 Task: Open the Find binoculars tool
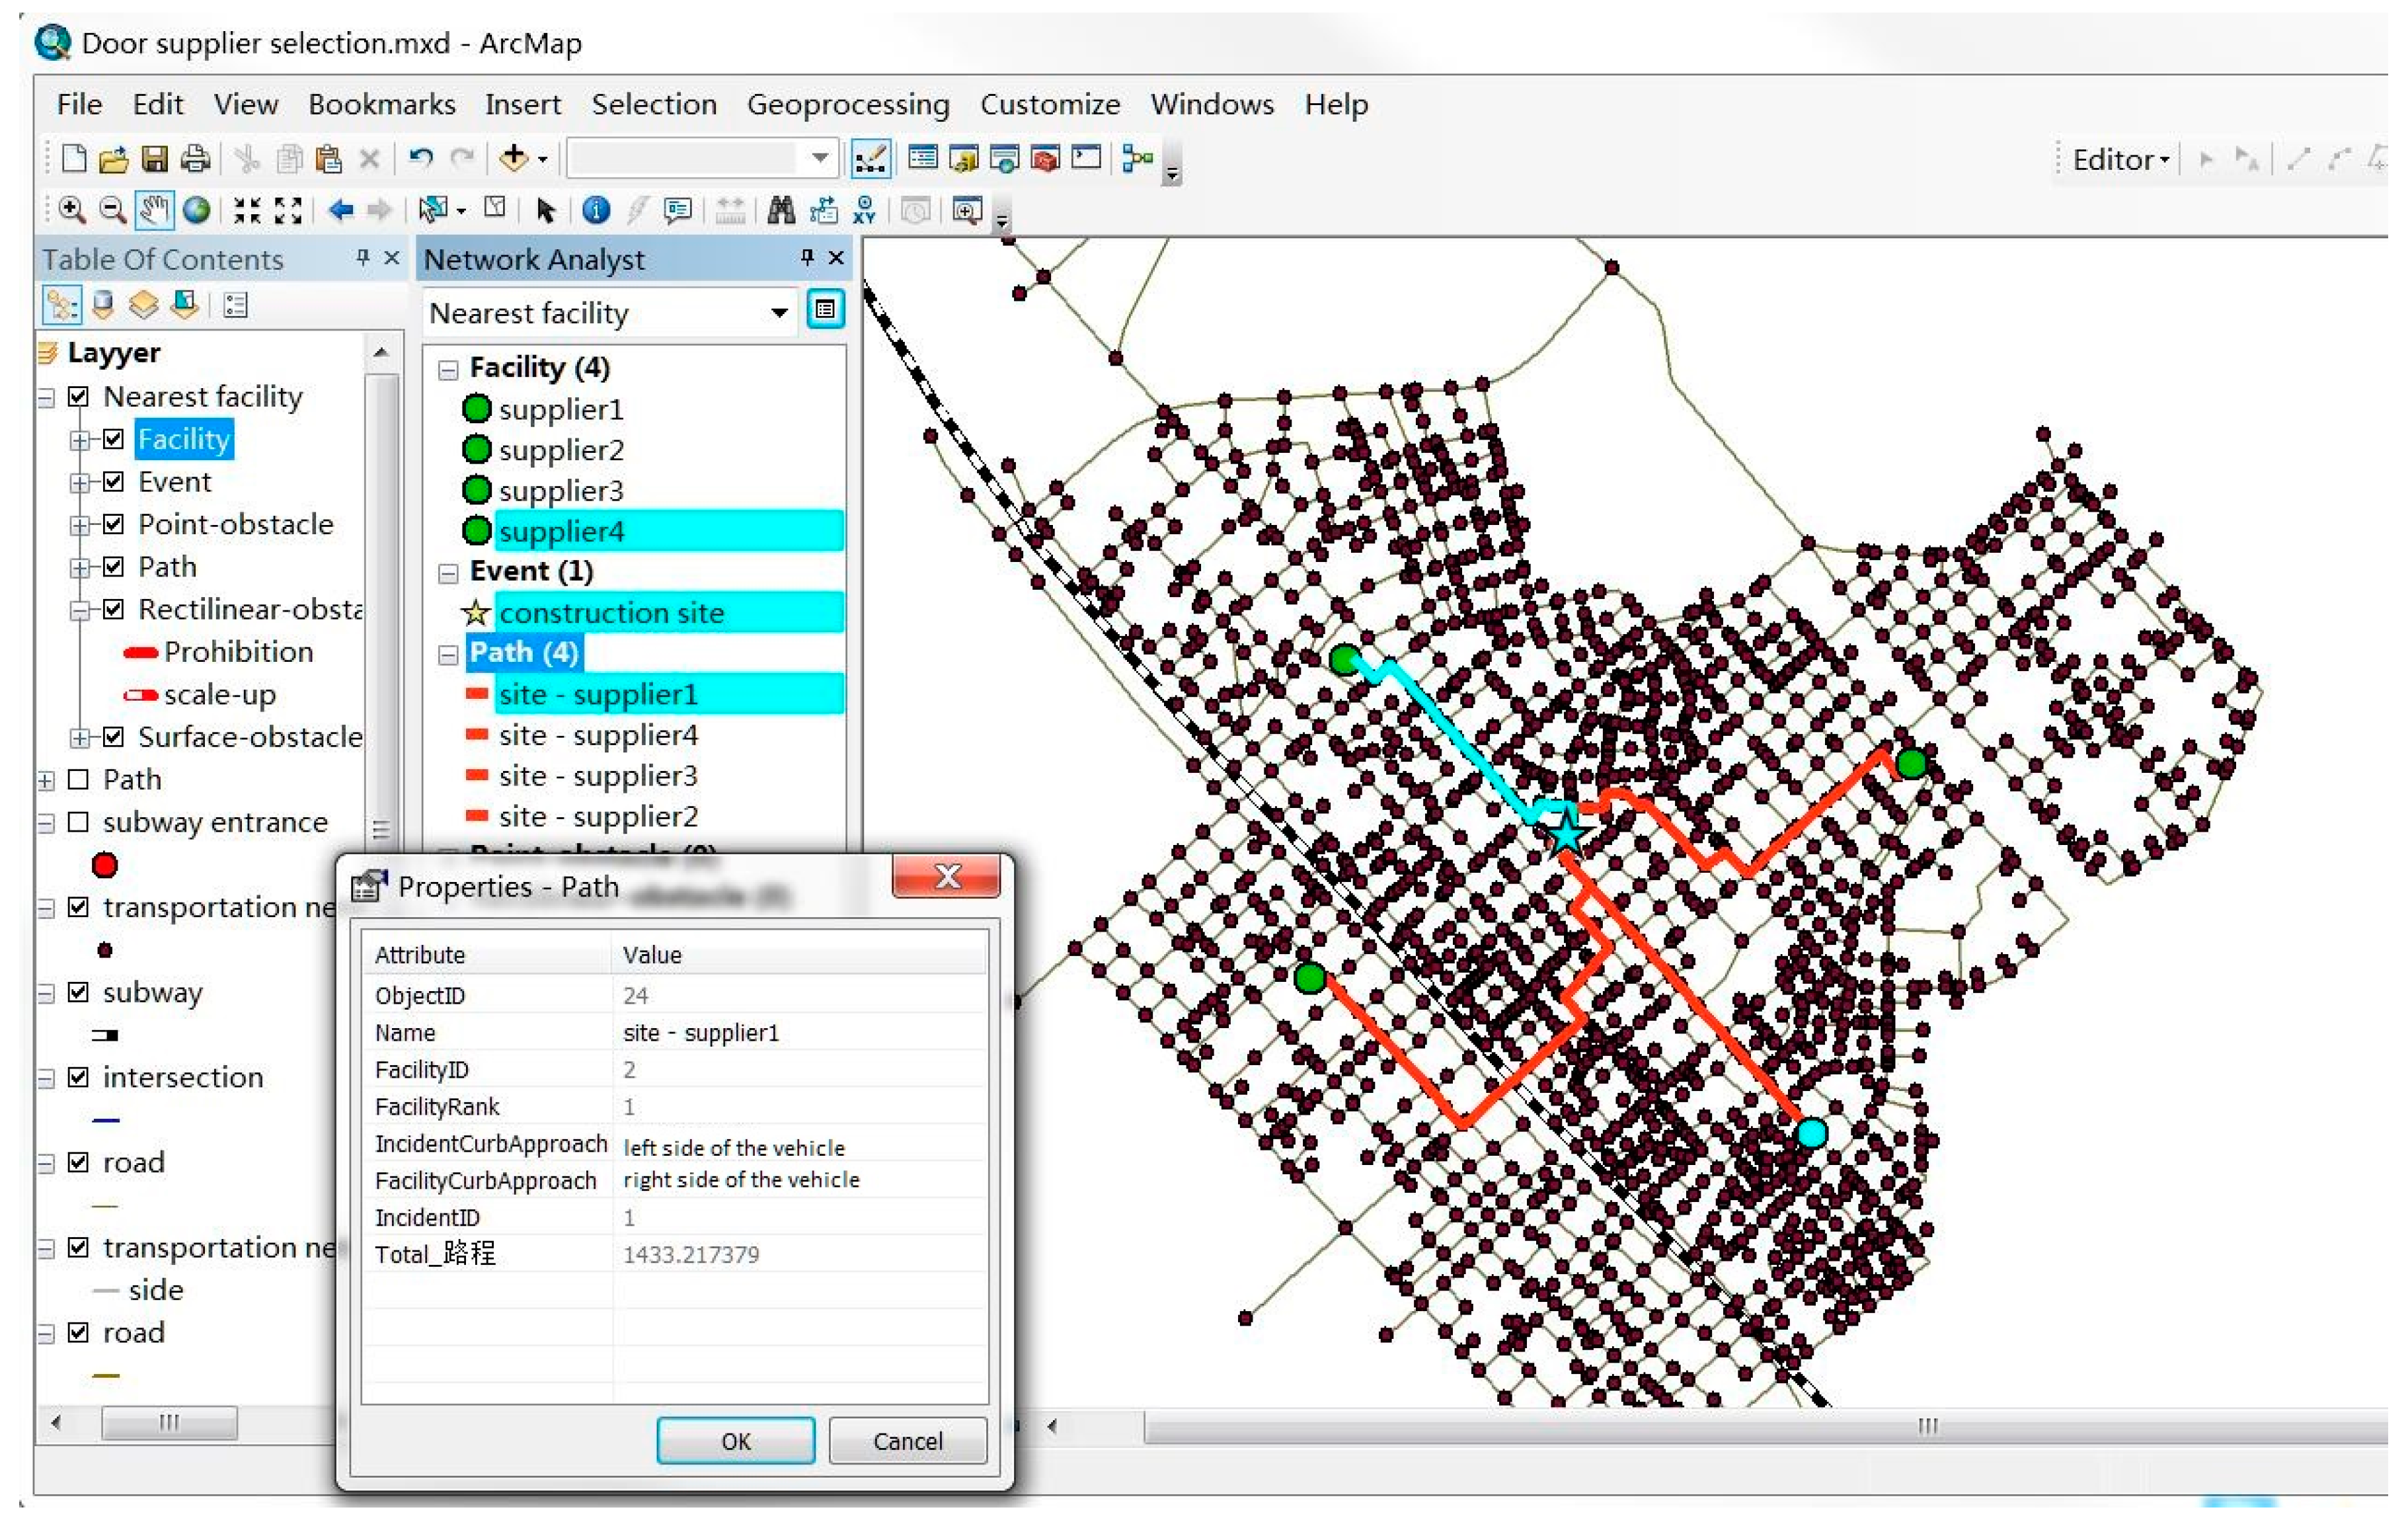(780, 210)
